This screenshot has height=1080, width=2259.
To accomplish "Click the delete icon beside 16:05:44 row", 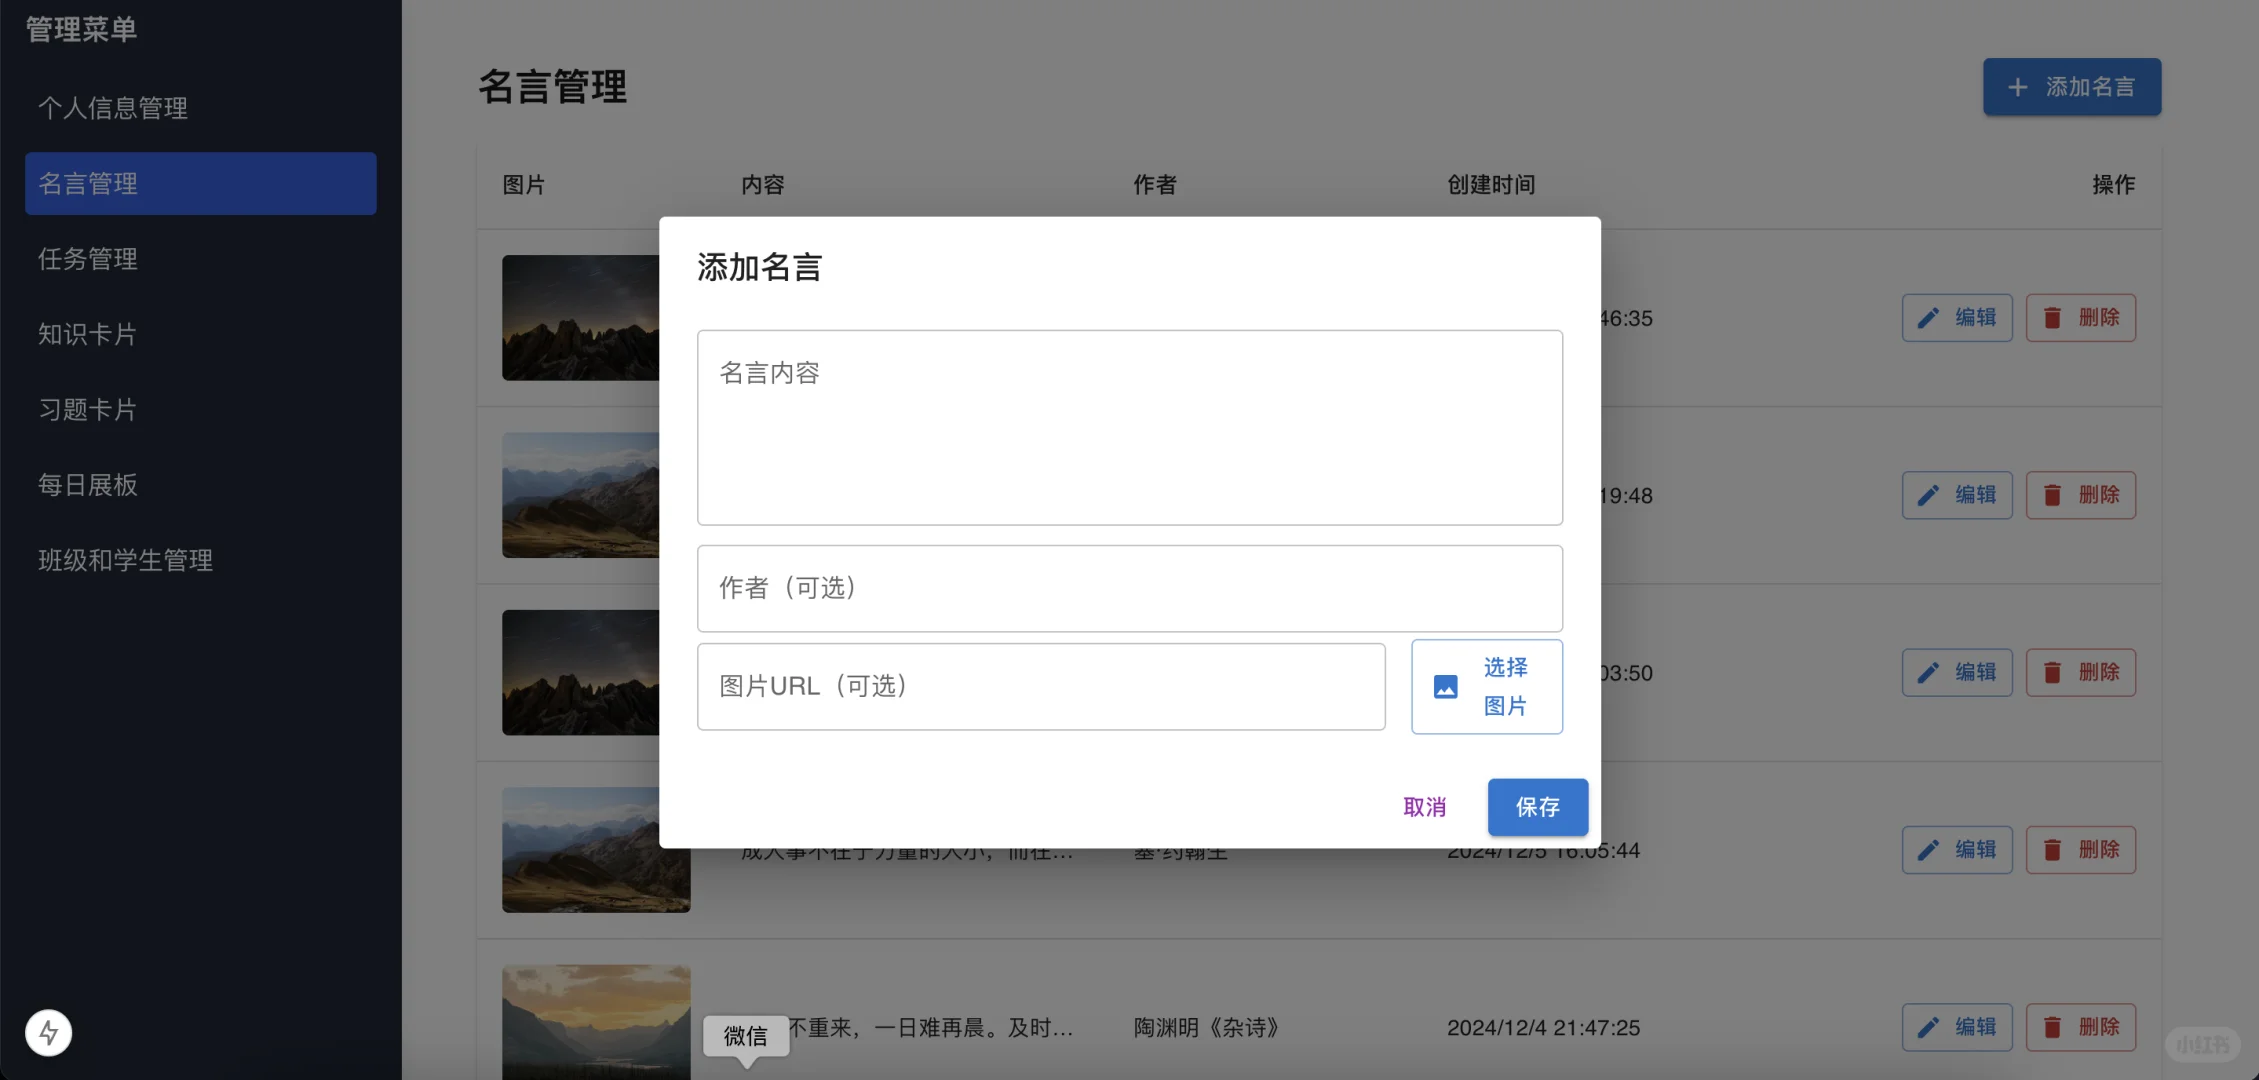I will point(2053,849).
